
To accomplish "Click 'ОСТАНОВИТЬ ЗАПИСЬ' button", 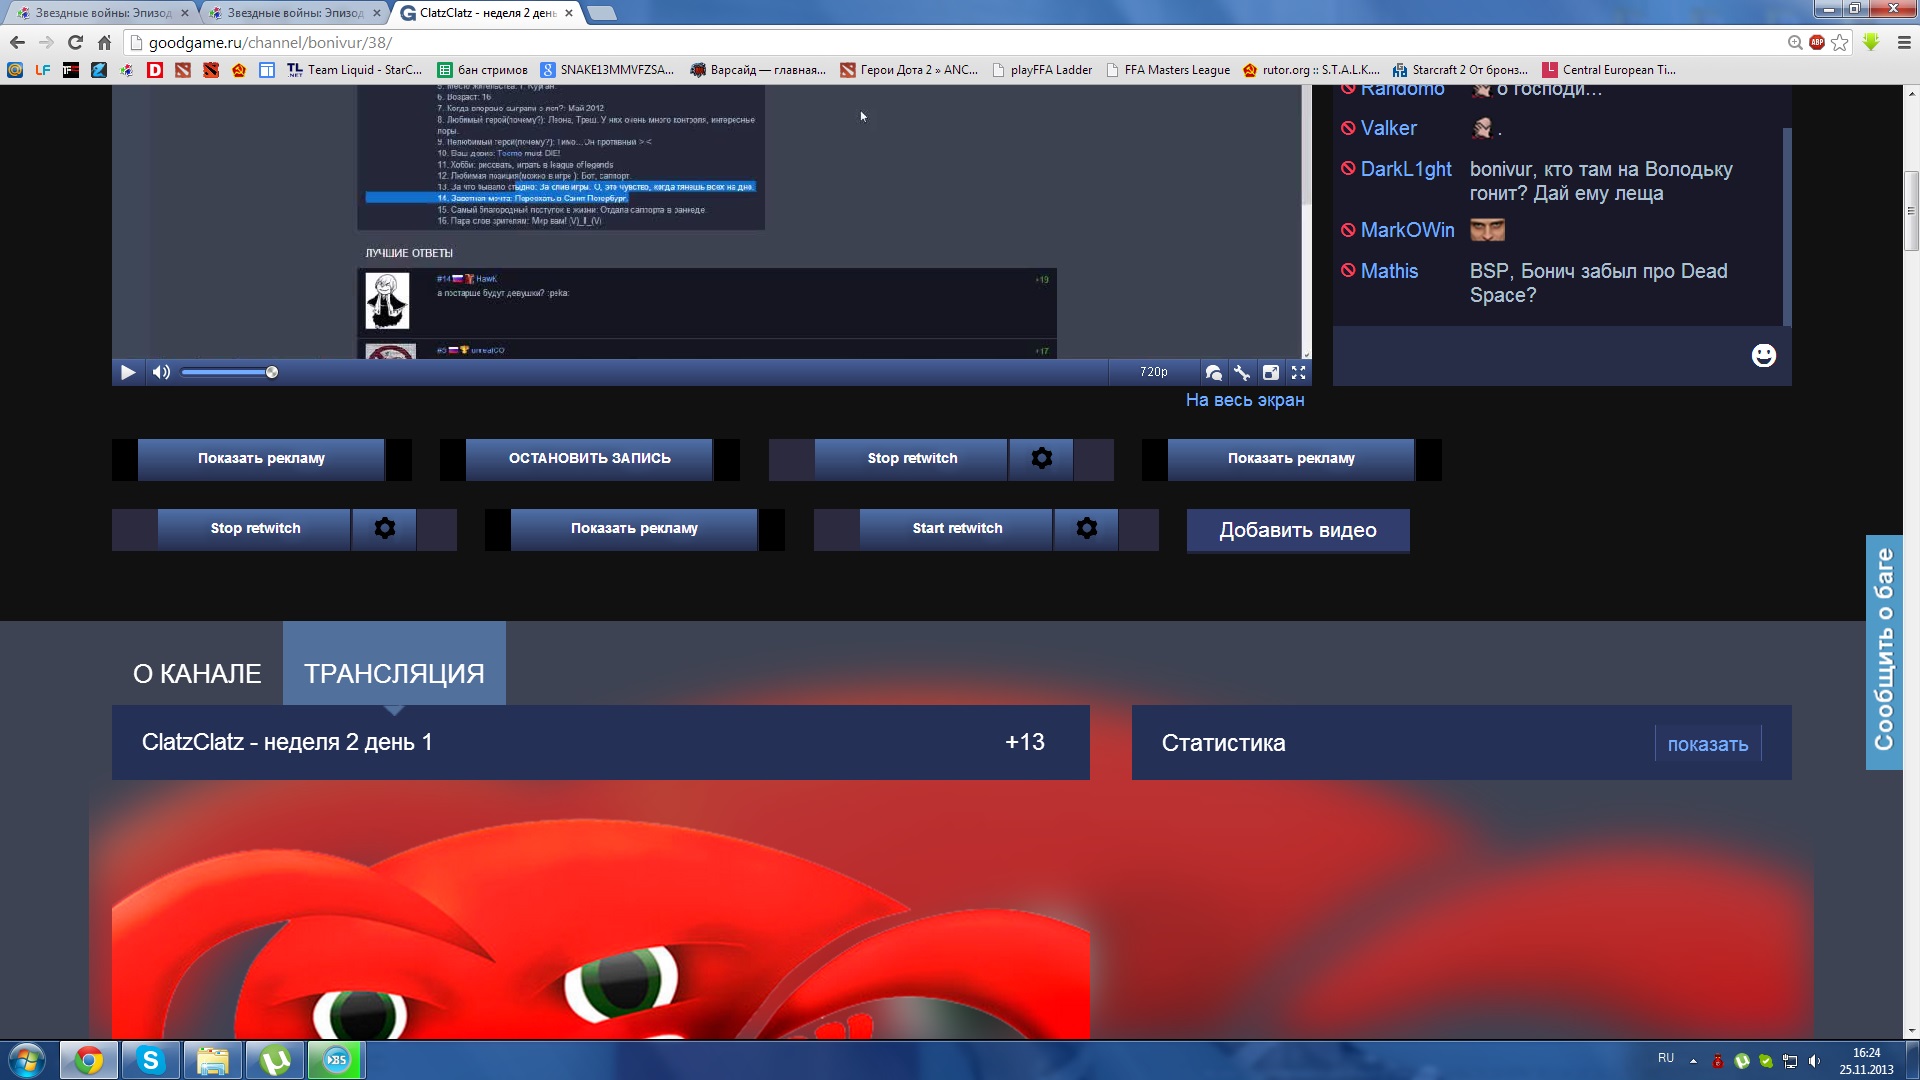I will (x=589, y=459).
